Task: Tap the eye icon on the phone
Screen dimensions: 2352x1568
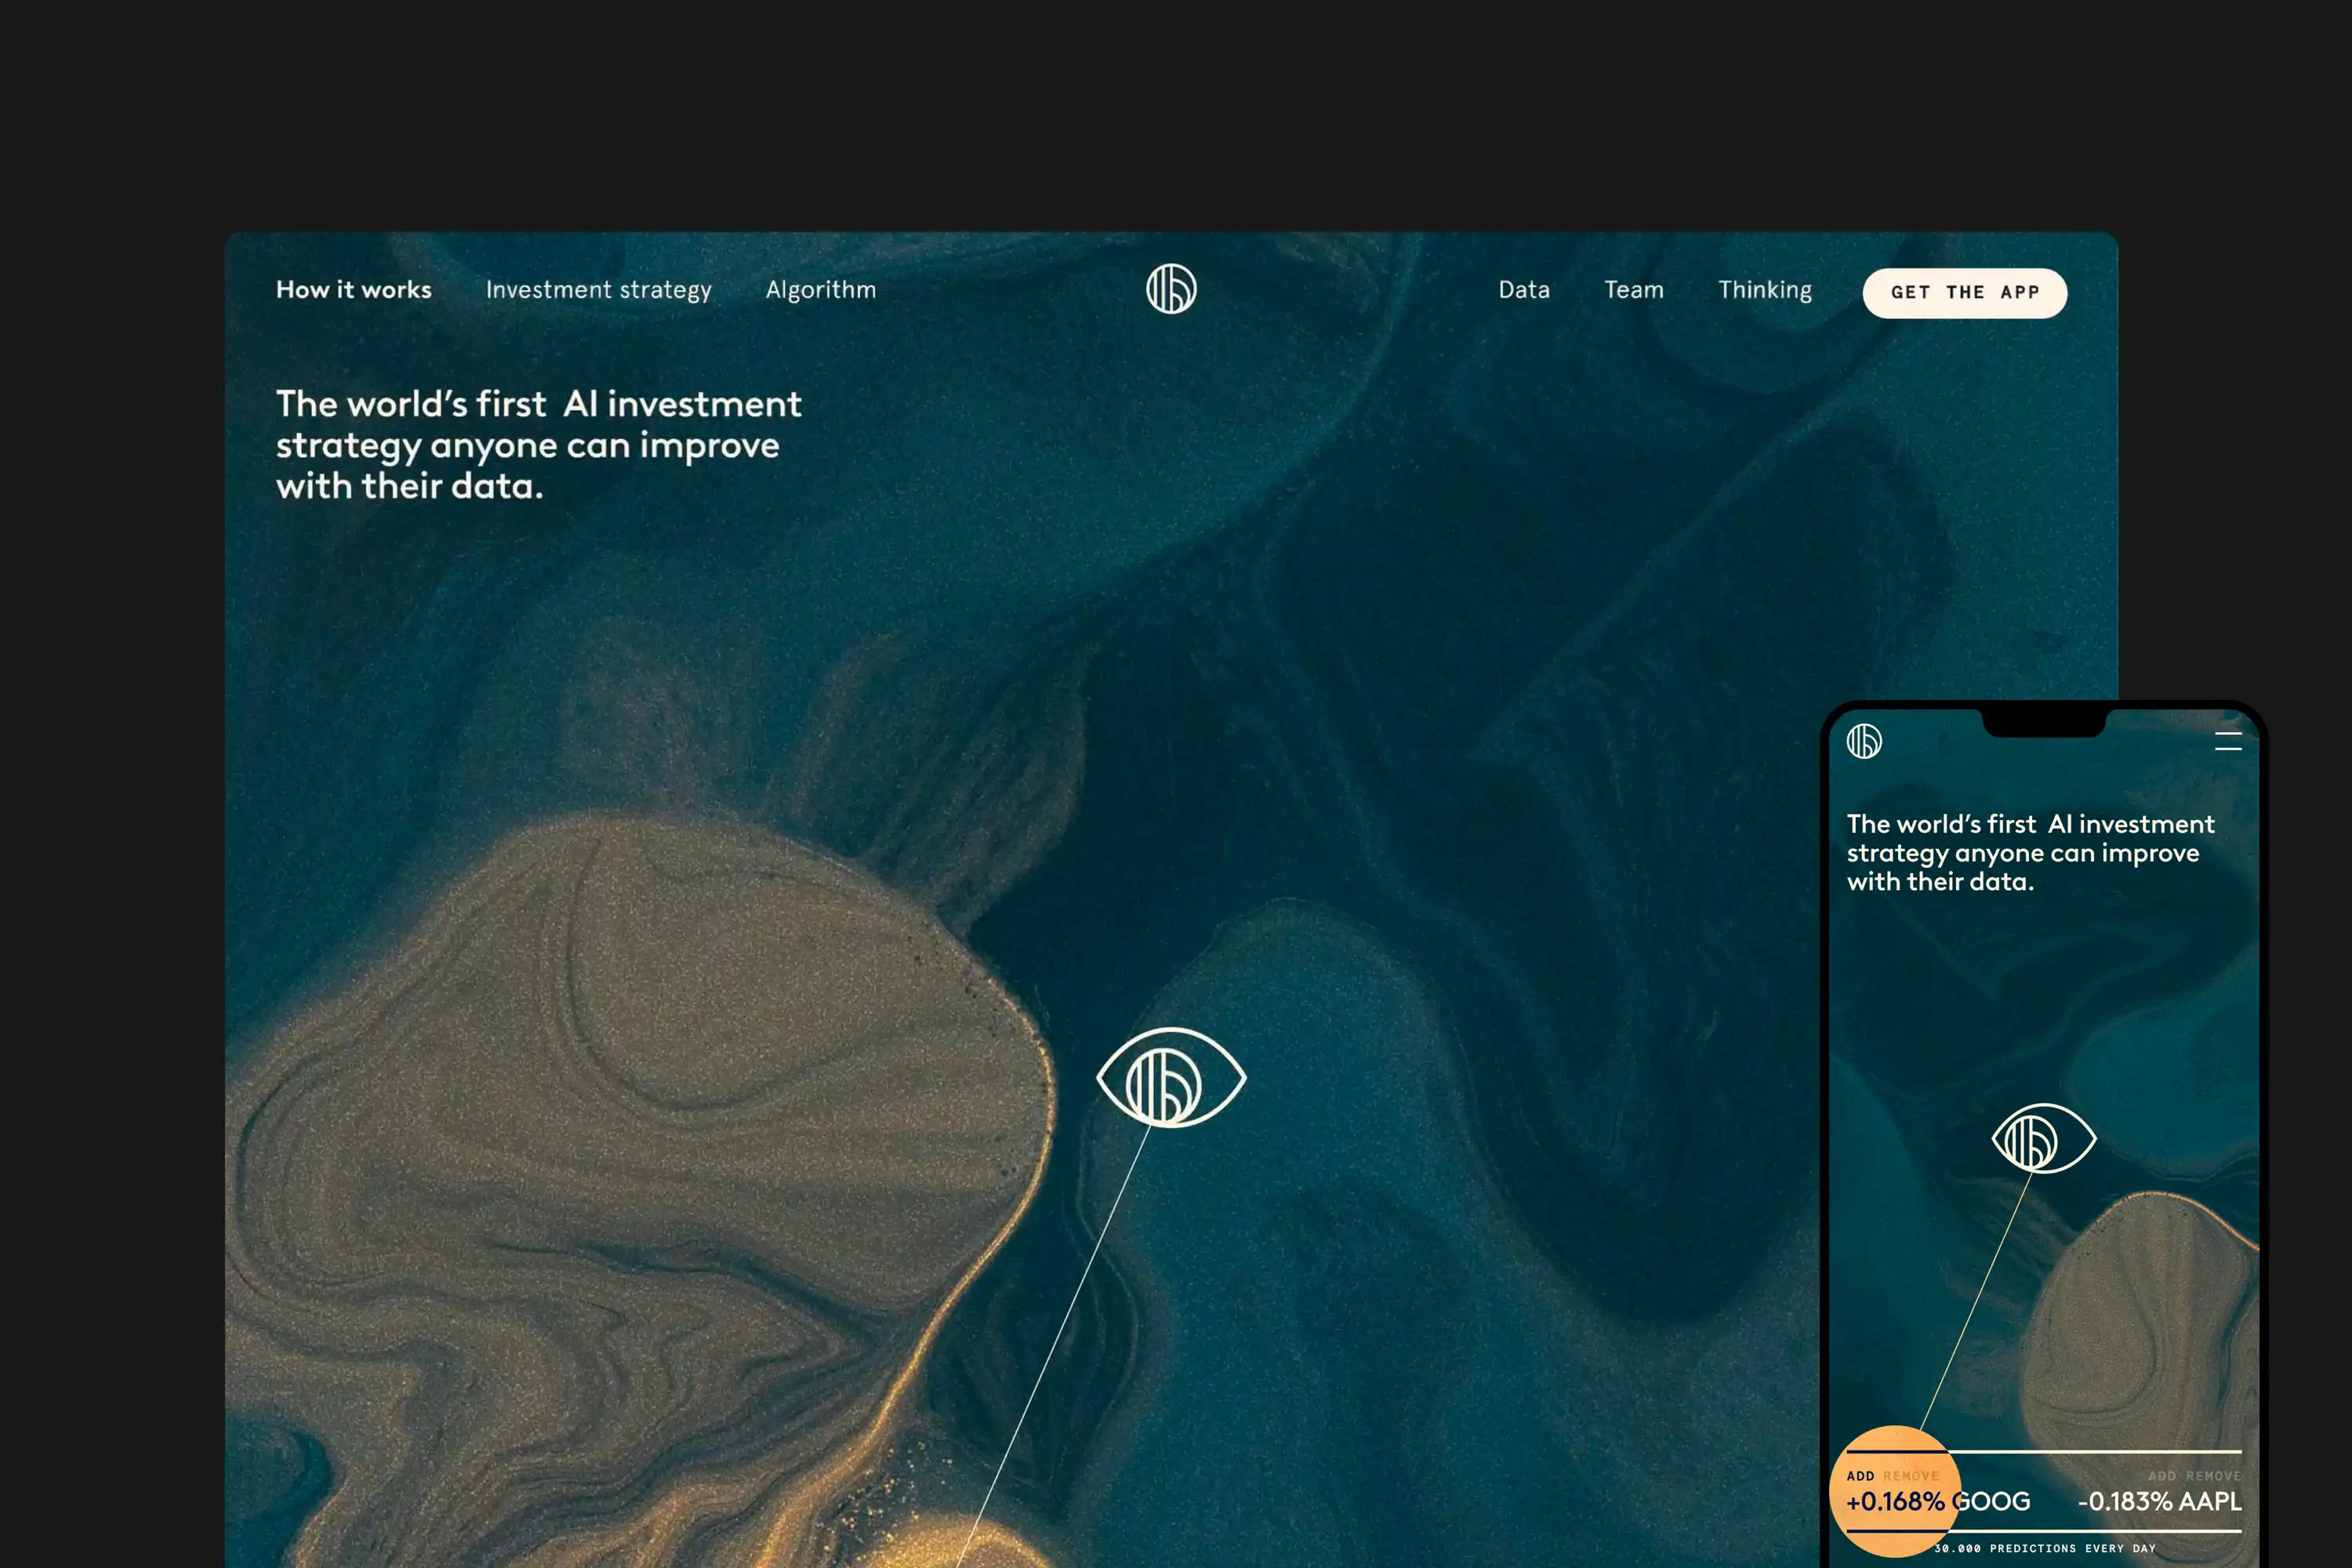Action: (2044, 1139)
